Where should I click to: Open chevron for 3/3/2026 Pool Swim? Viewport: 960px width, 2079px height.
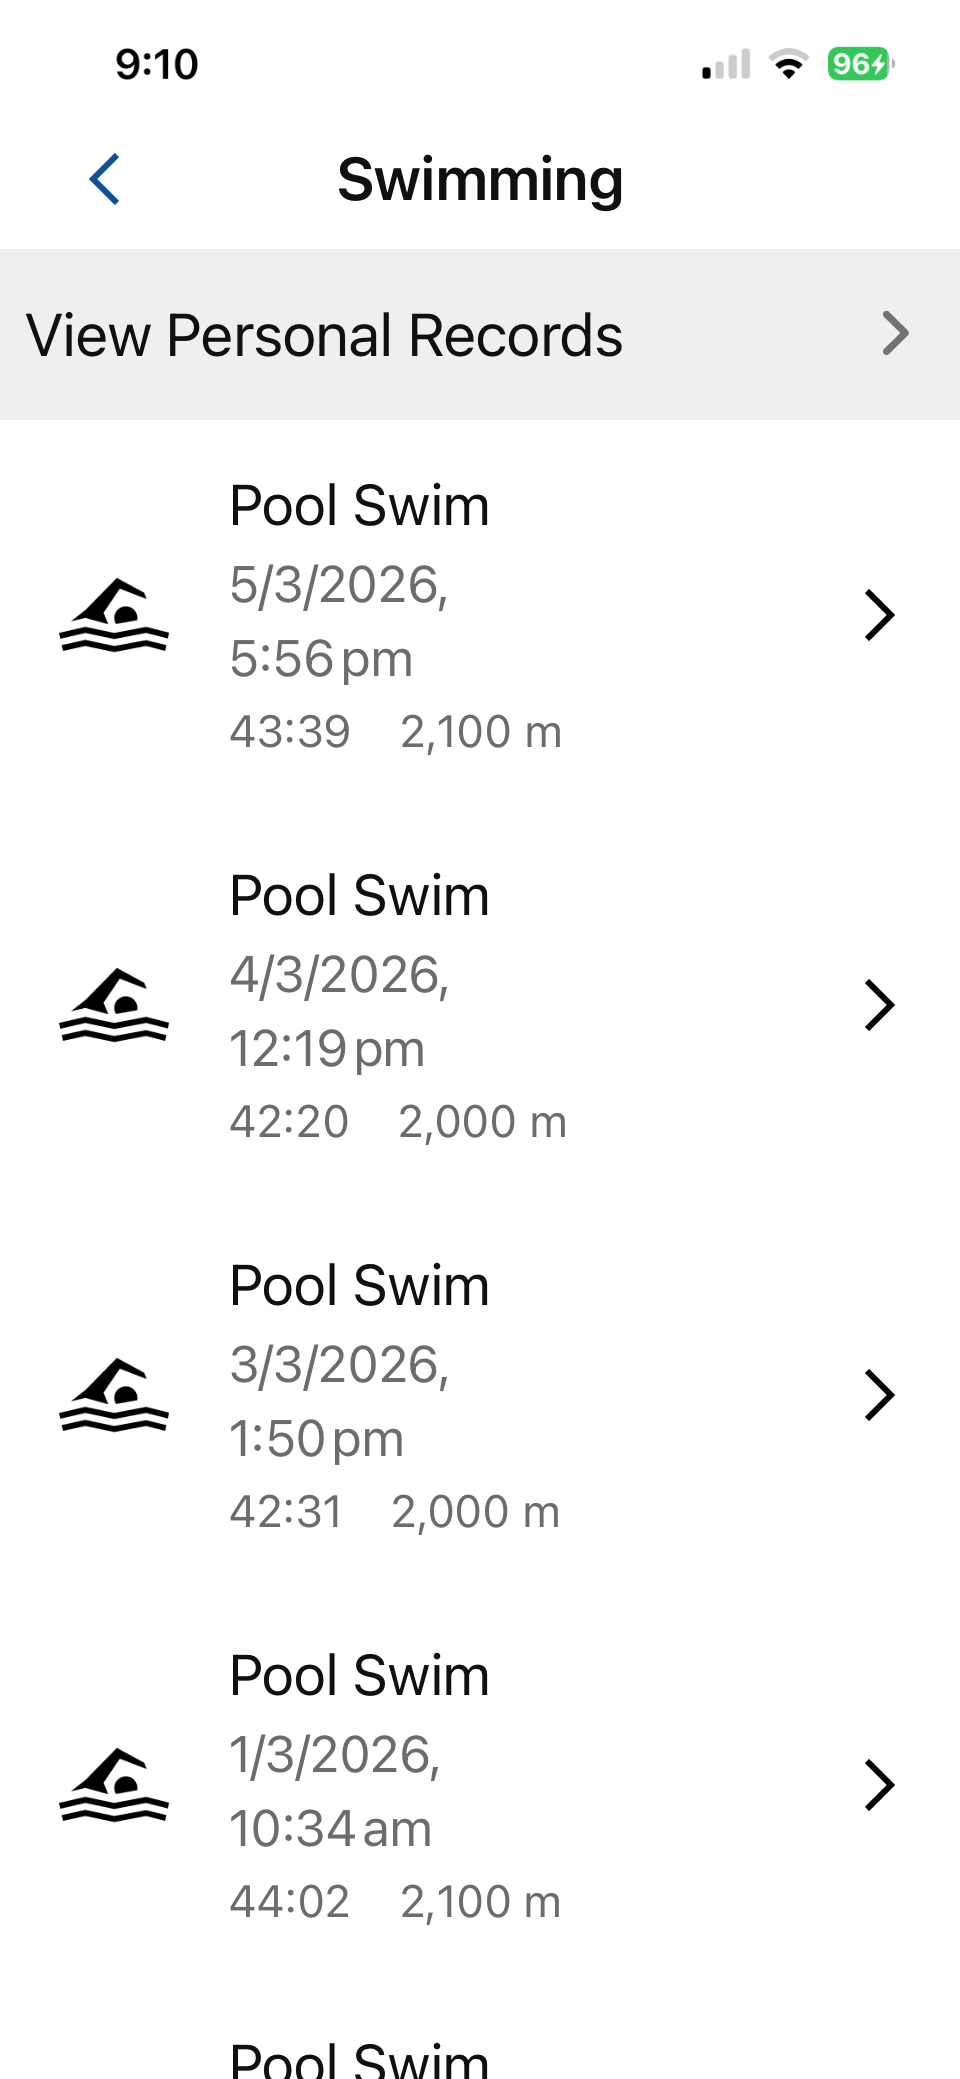coord(879,1395)
